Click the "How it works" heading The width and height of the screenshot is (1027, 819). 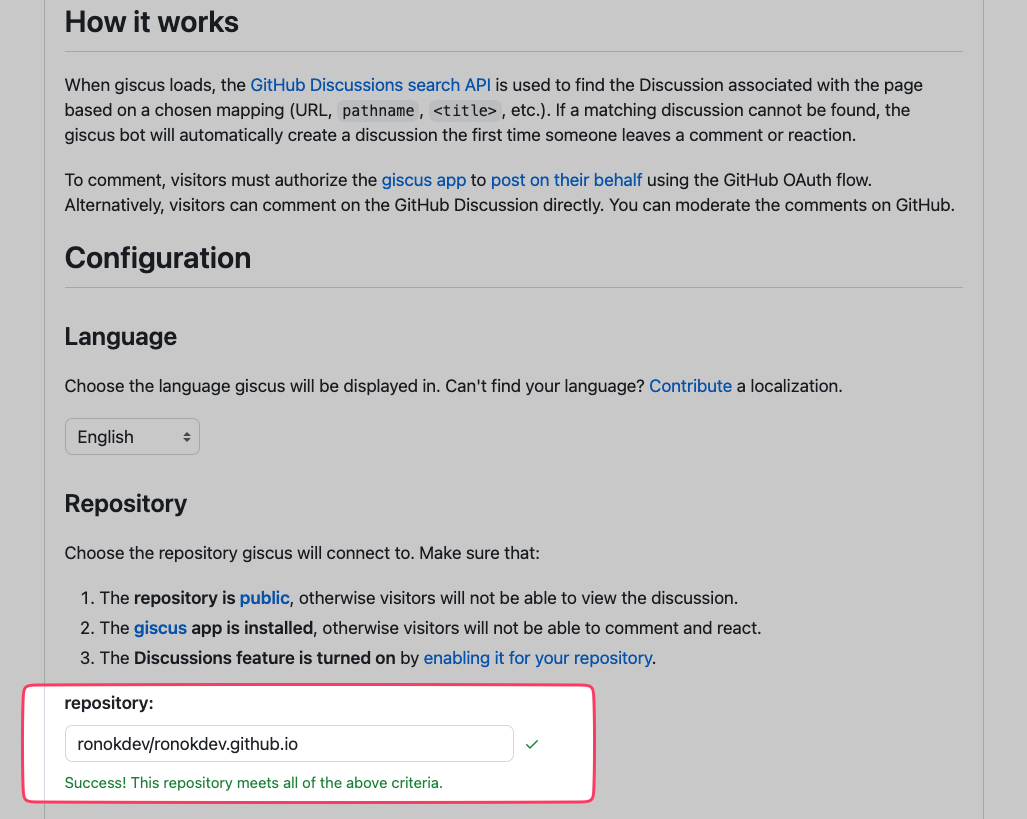tap(152, 22)
